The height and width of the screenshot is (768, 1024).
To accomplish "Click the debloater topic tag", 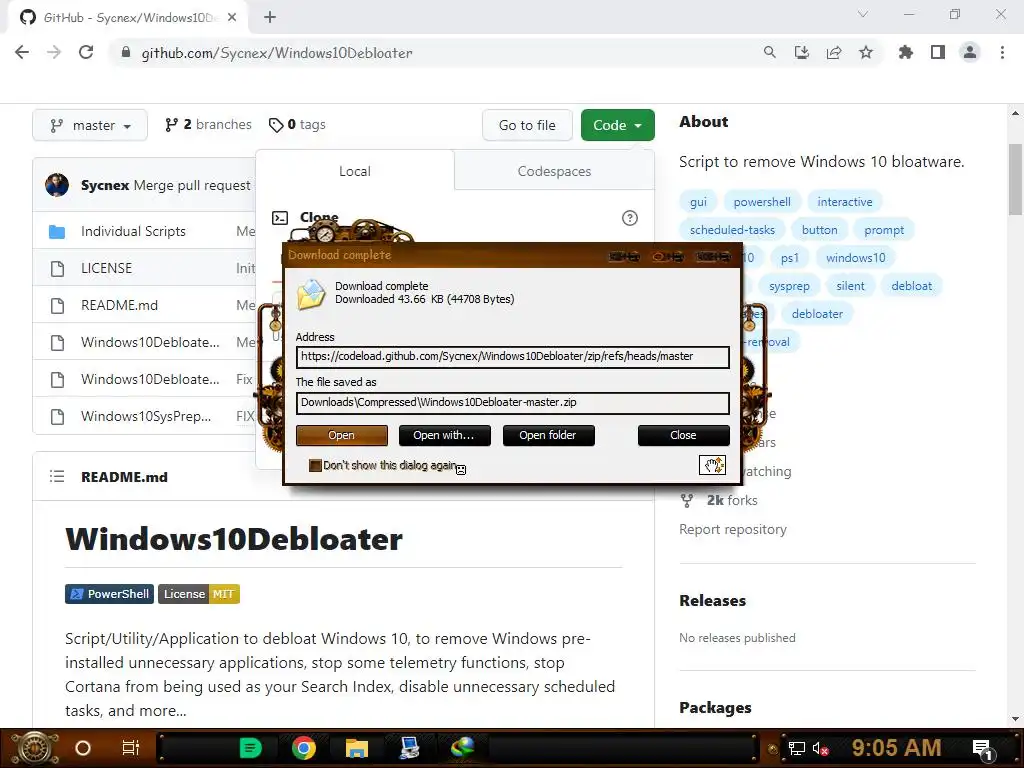I will (817, 313).
